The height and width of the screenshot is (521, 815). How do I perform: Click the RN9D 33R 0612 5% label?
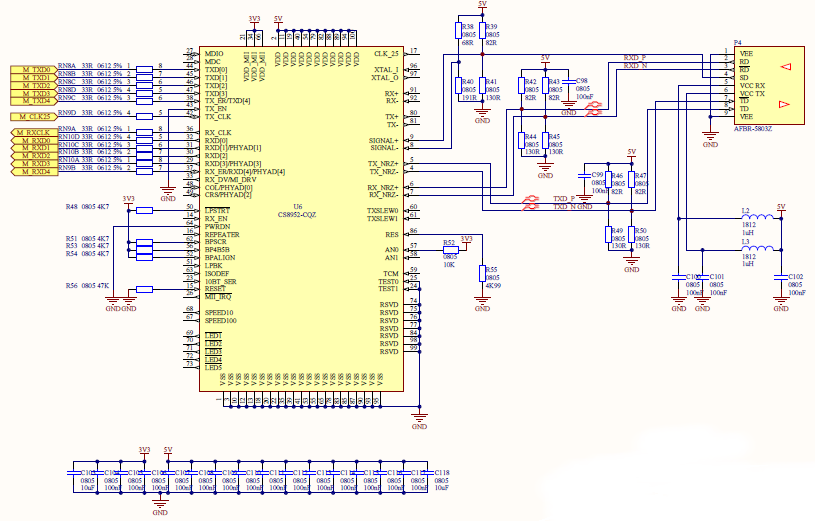90,112
